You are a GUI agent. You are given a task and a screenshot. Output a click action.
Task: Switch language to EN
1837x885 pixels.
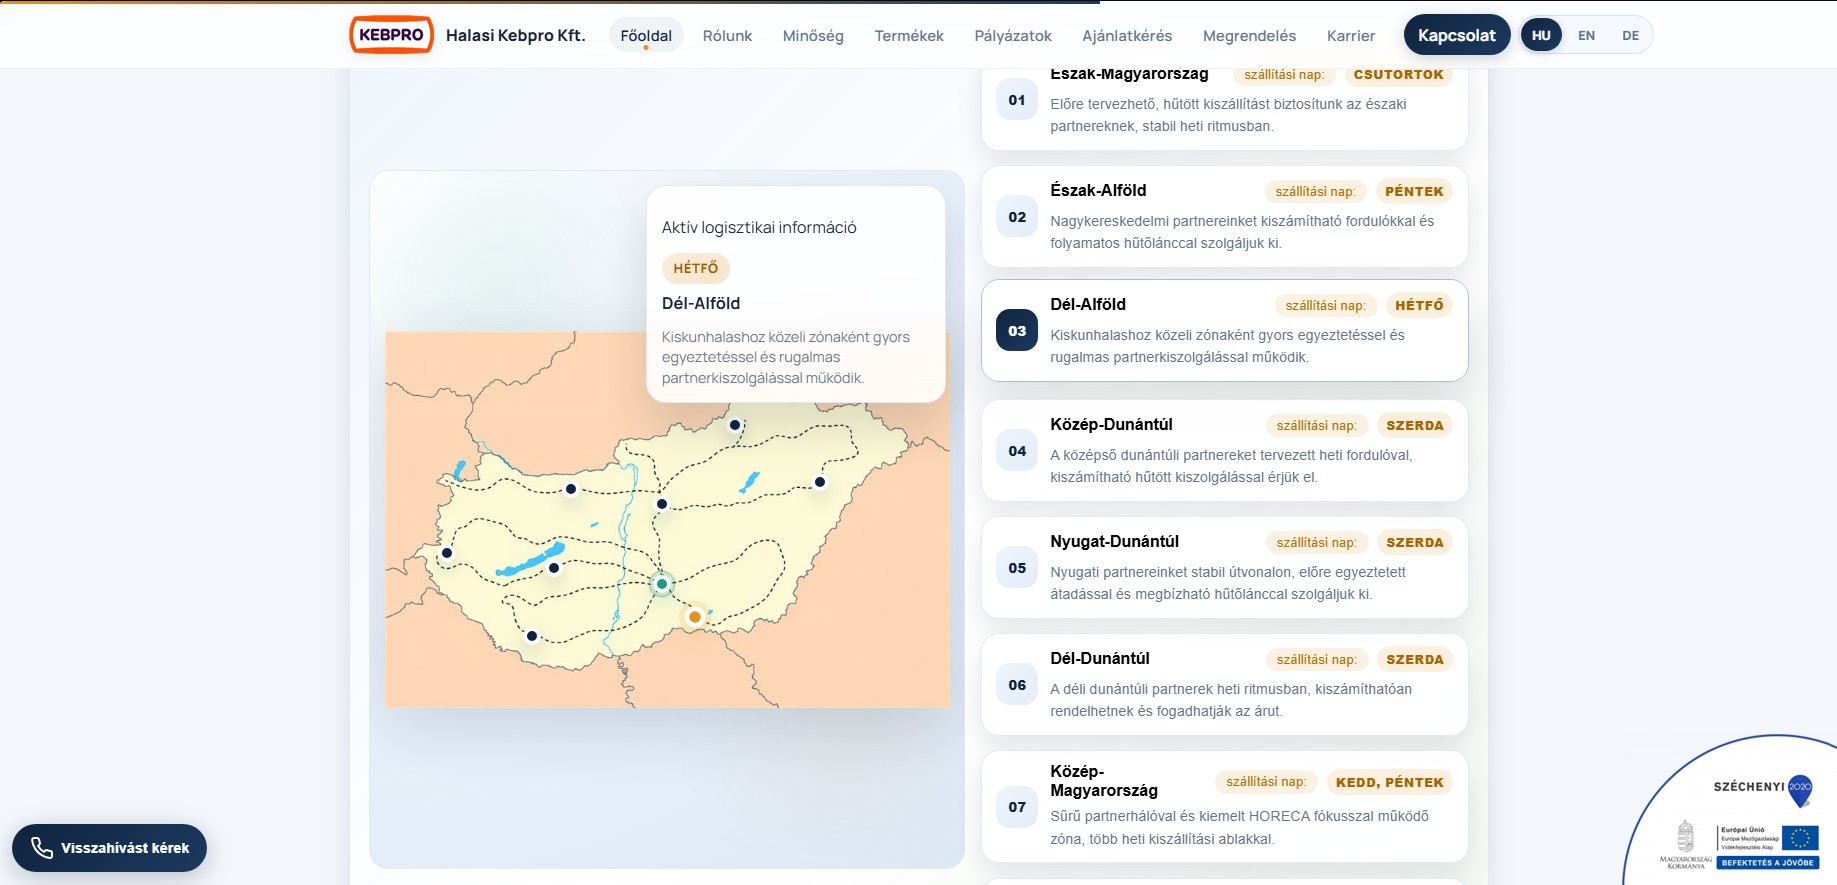(x=1586, y=35)
